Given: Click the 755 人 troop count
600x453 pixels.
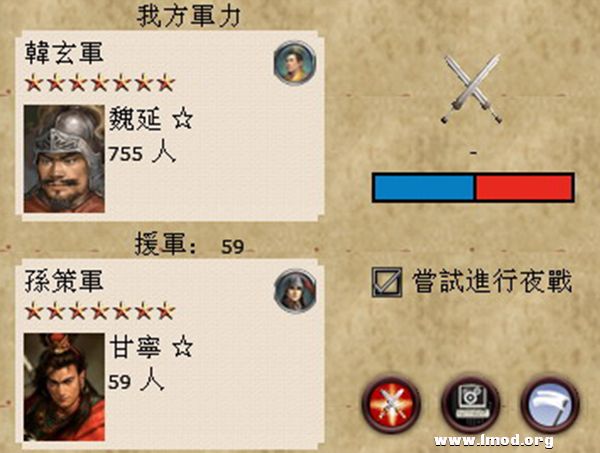Looking at the screenshot, I should (142, 154).
